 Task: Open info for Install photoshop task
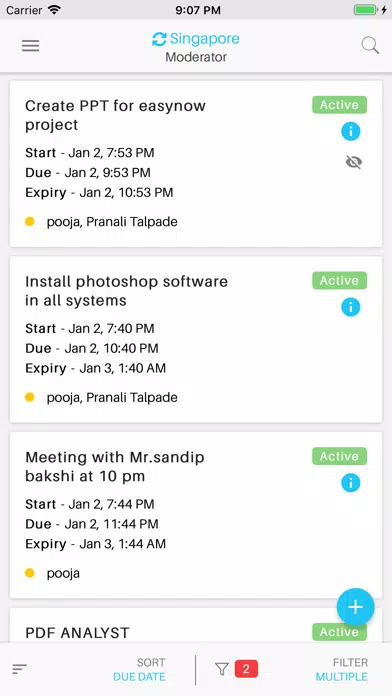tap(350, 307)
